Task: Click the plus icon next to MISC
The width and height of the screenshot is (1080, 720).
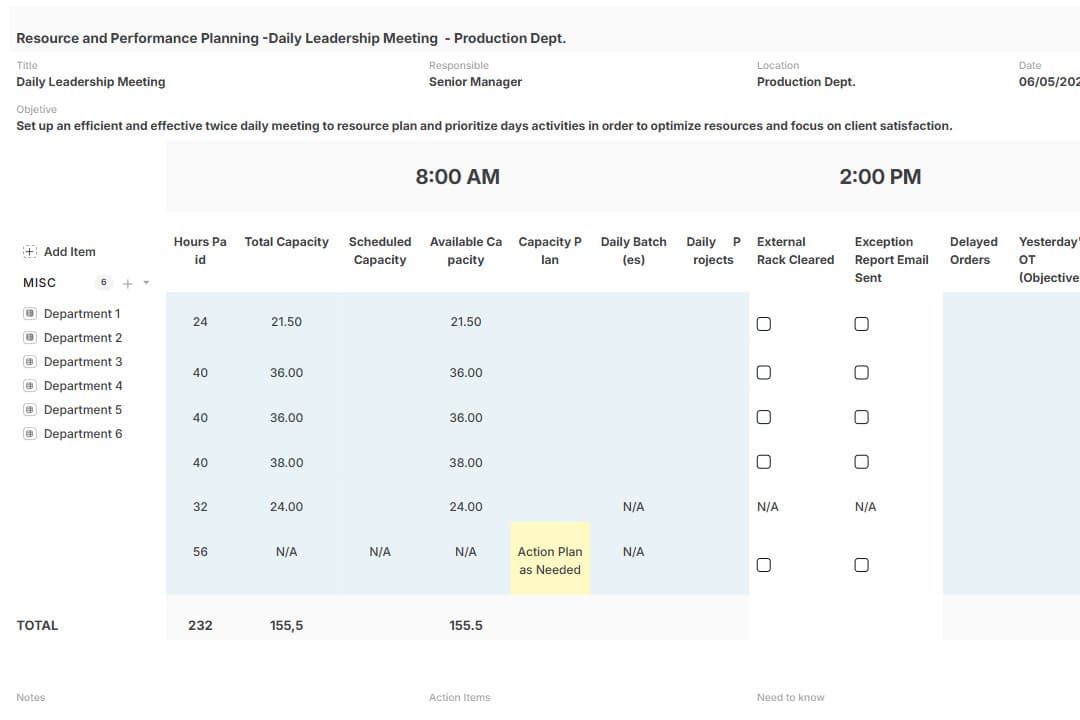Action: click(x=127, y=283)
